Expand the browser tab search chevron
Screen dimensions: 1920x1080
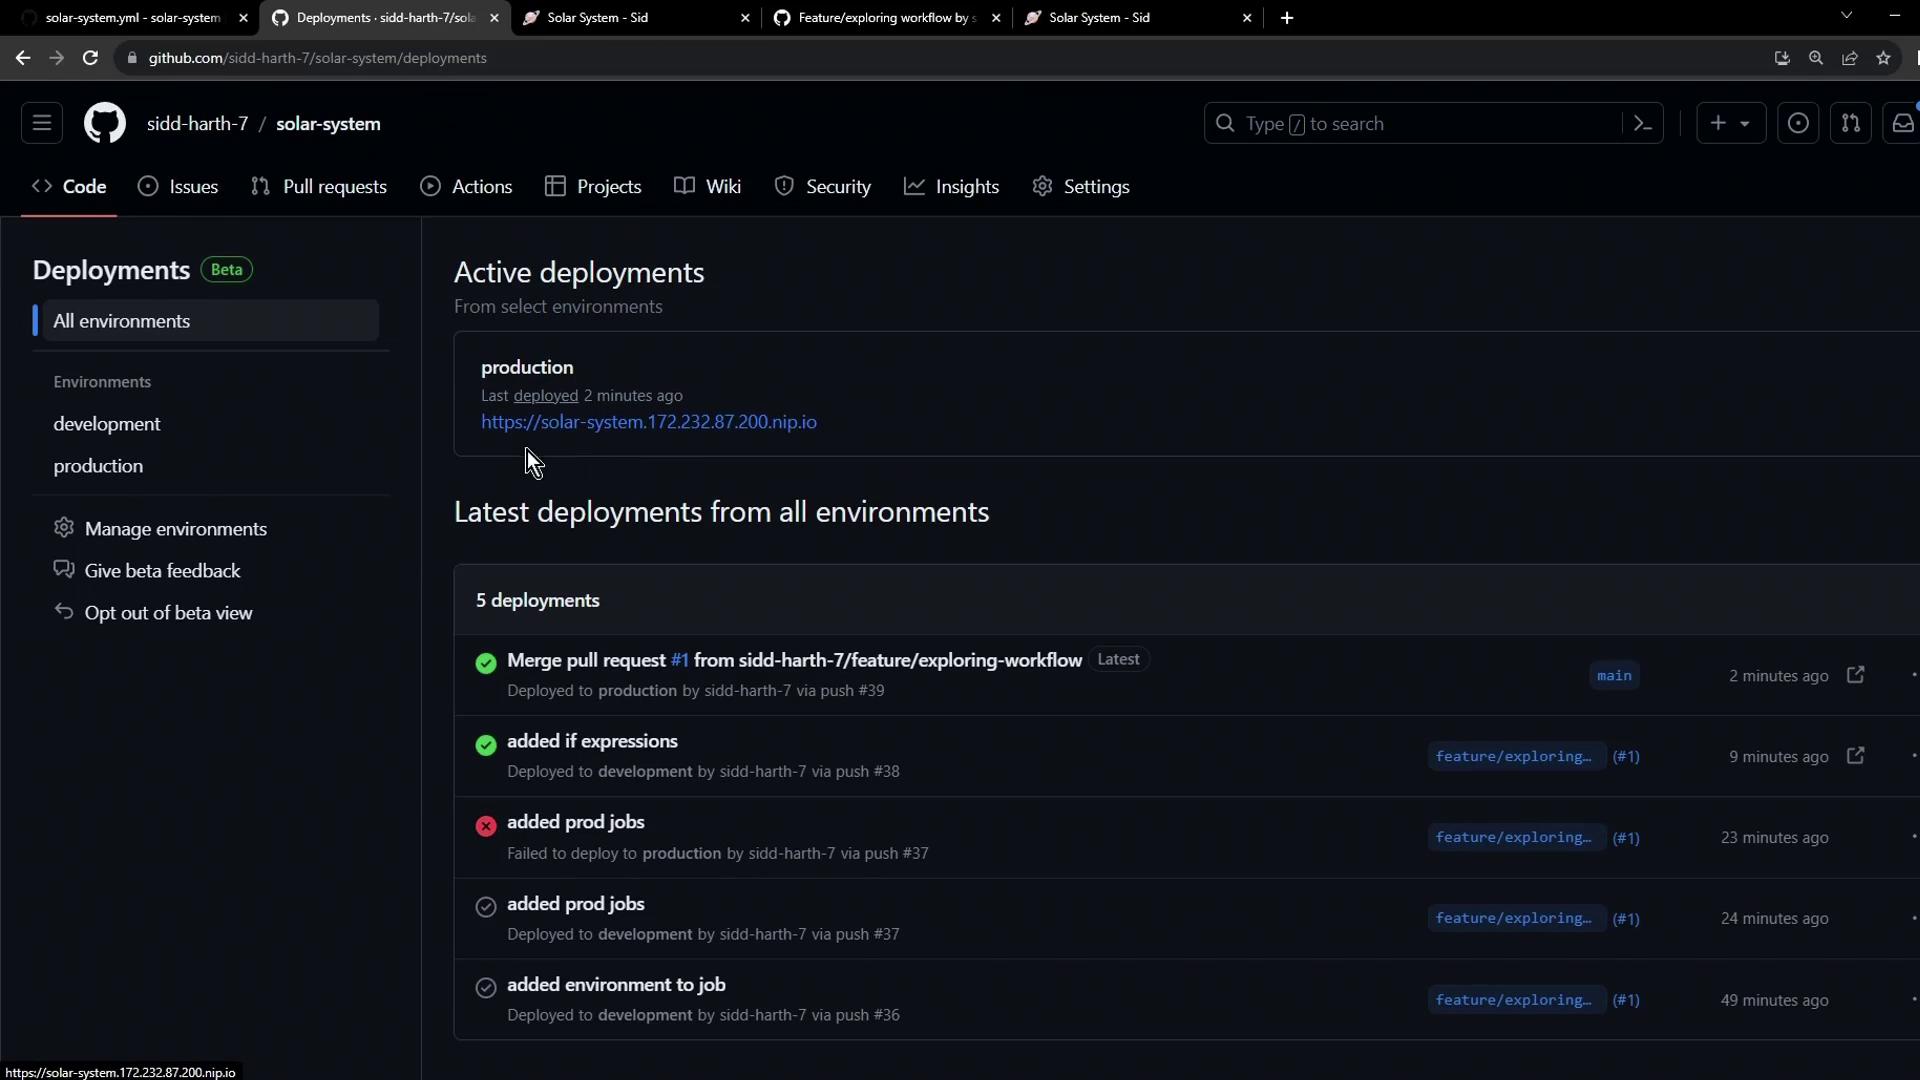pyautogui.click(x=1847, y=16)
